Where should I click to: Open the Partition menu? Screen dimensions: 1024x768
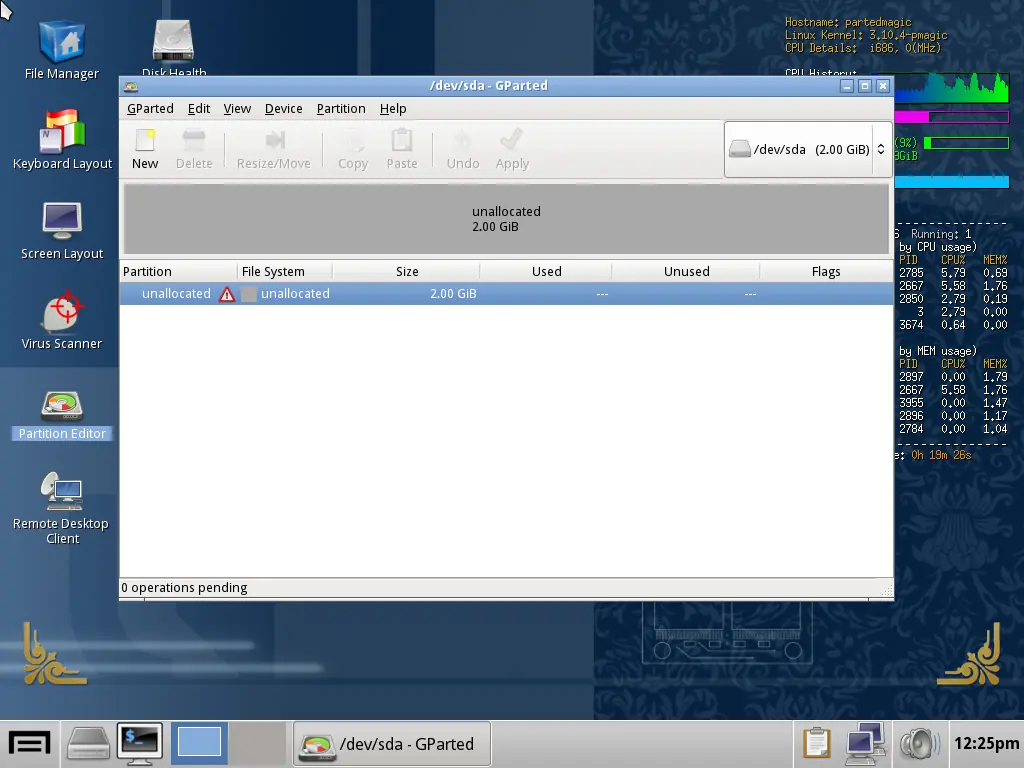(341, 108)
